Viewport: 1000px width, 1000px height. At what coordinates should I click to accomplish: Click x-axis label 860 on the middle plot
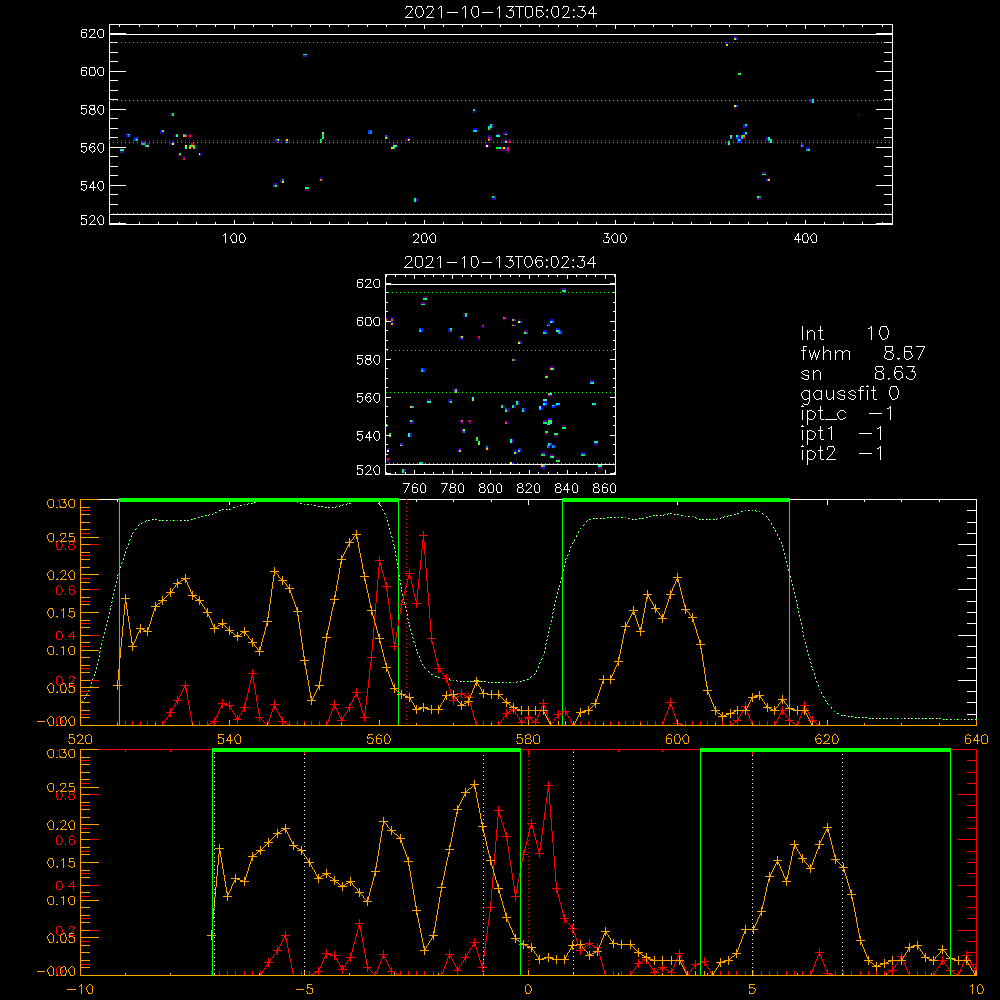pyautogui.click(x=605, y=489)
